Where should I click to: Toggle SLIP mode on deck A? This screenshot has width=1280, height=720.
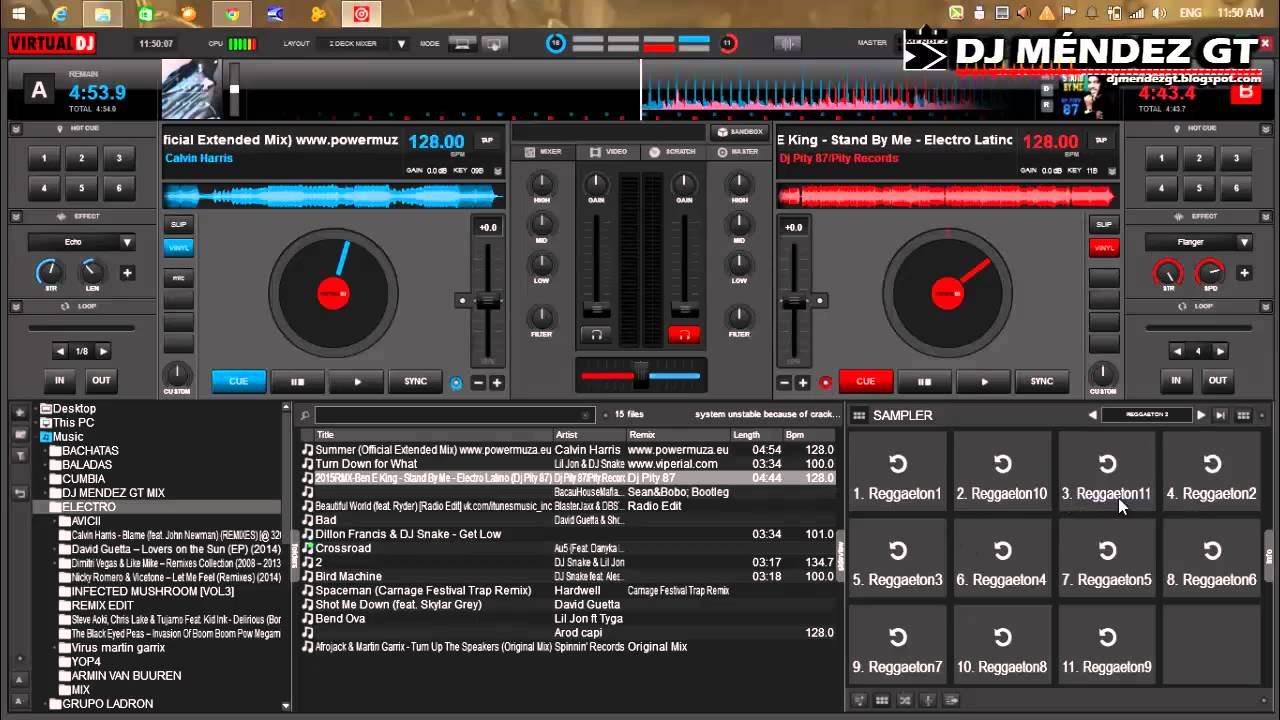tap(178, 225)
